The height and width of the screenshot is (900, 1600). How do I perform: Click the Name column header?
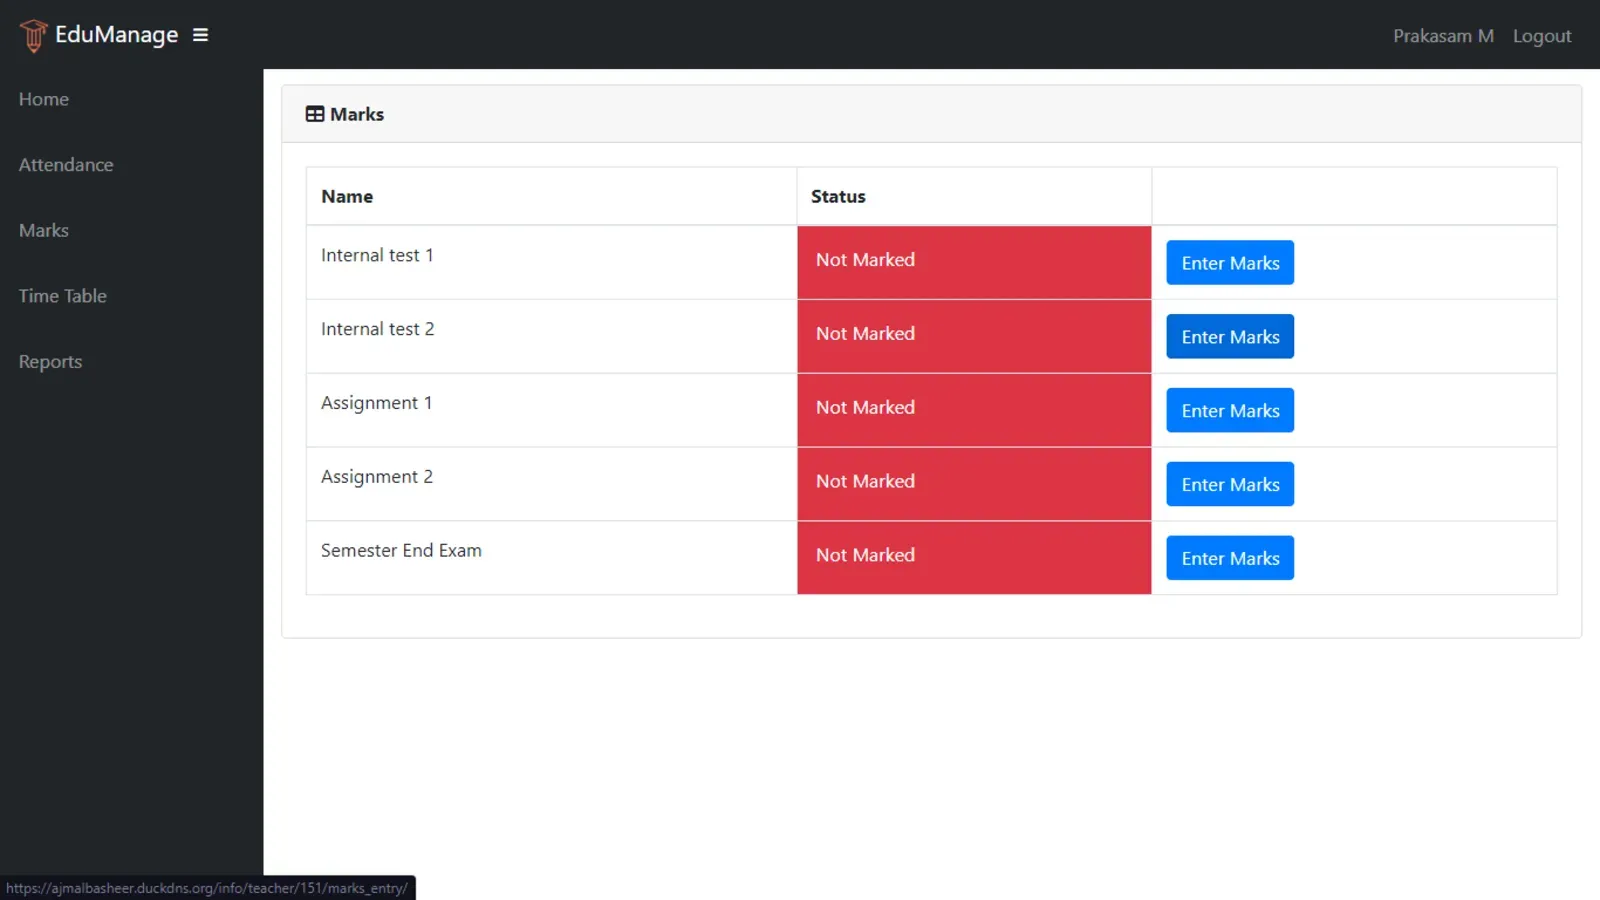pyautogui.click(x=347, y=196)
